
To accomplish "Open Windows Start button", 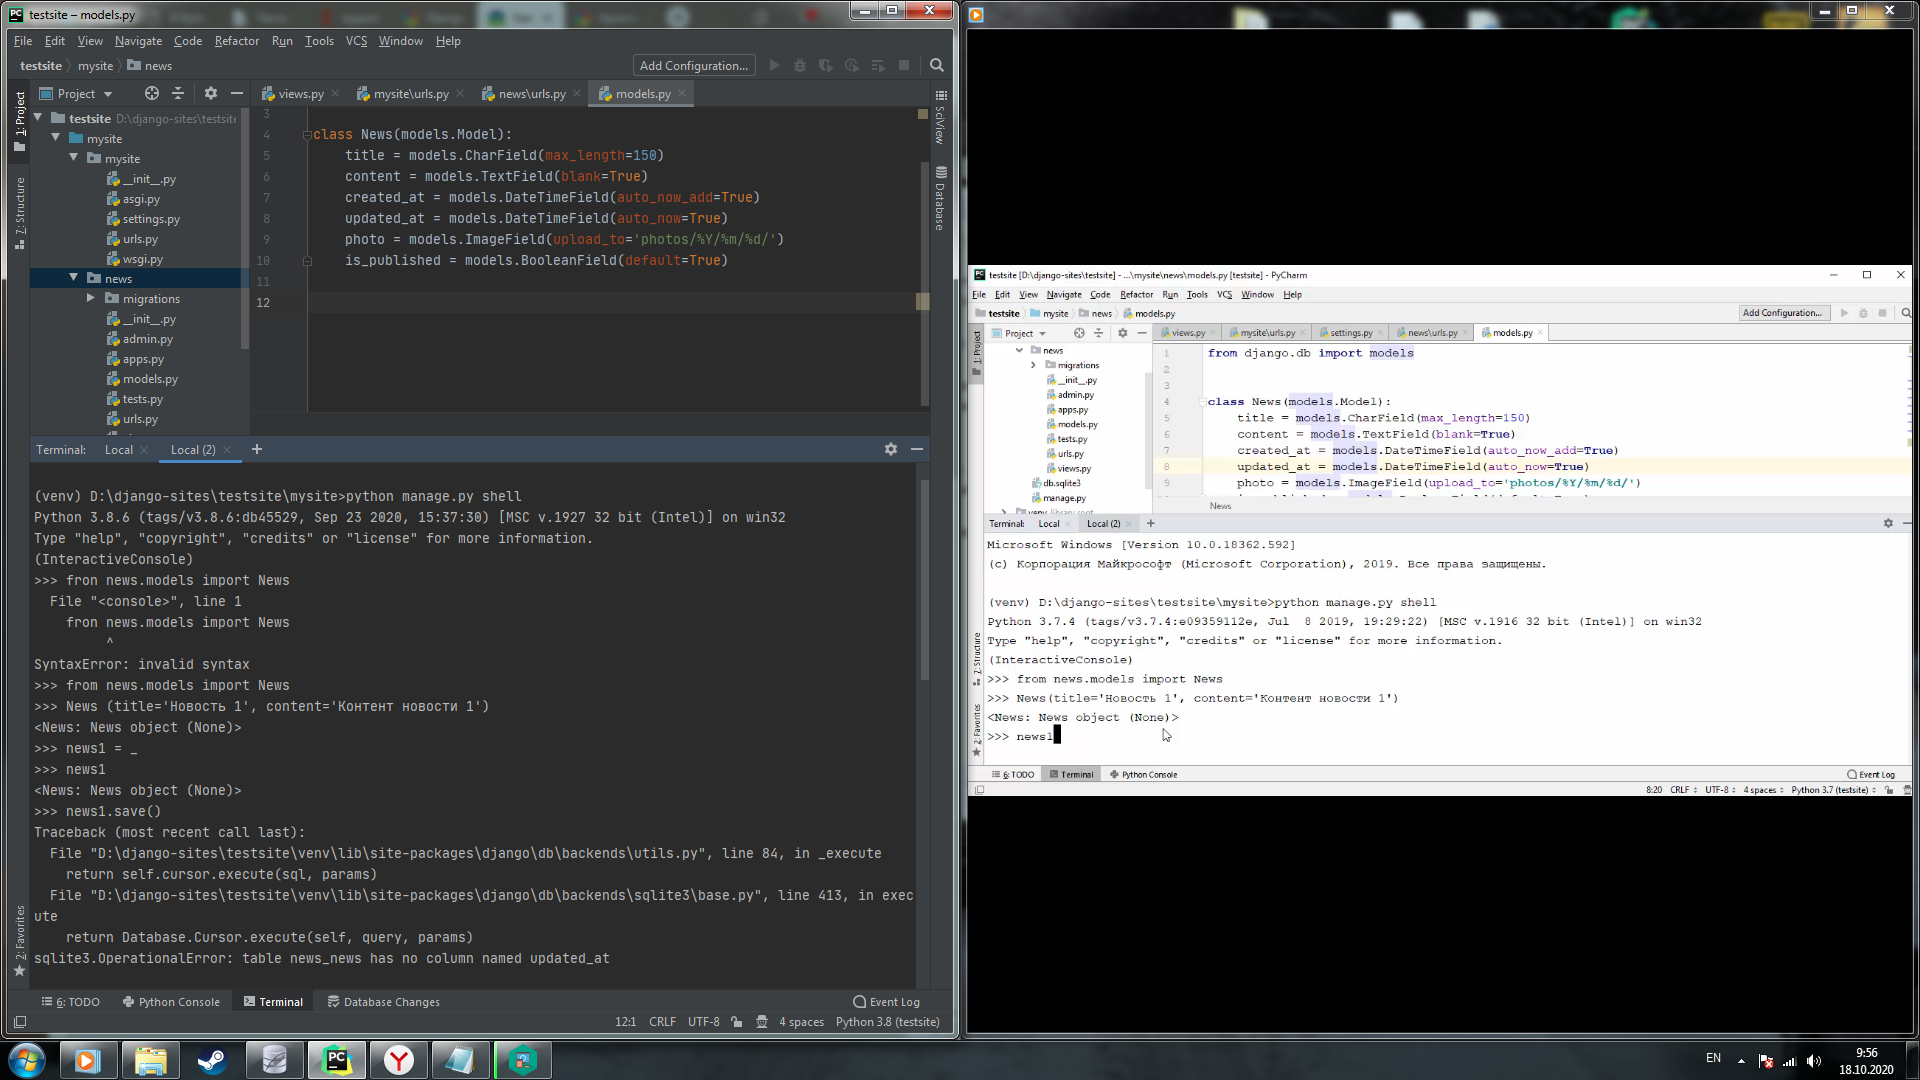I will [x=27, y=1060].
